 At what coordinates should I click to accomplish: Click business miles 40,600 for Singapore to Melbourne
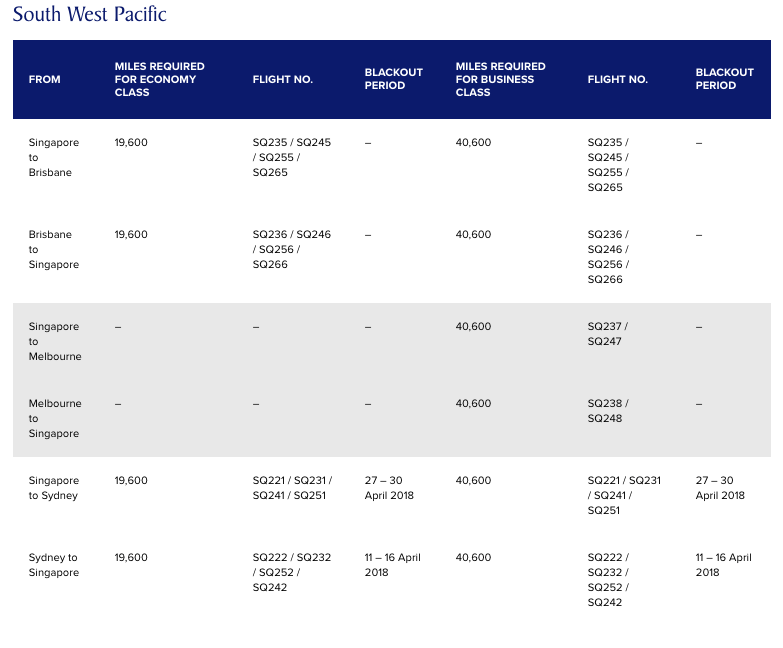click(x=473, y=327)
